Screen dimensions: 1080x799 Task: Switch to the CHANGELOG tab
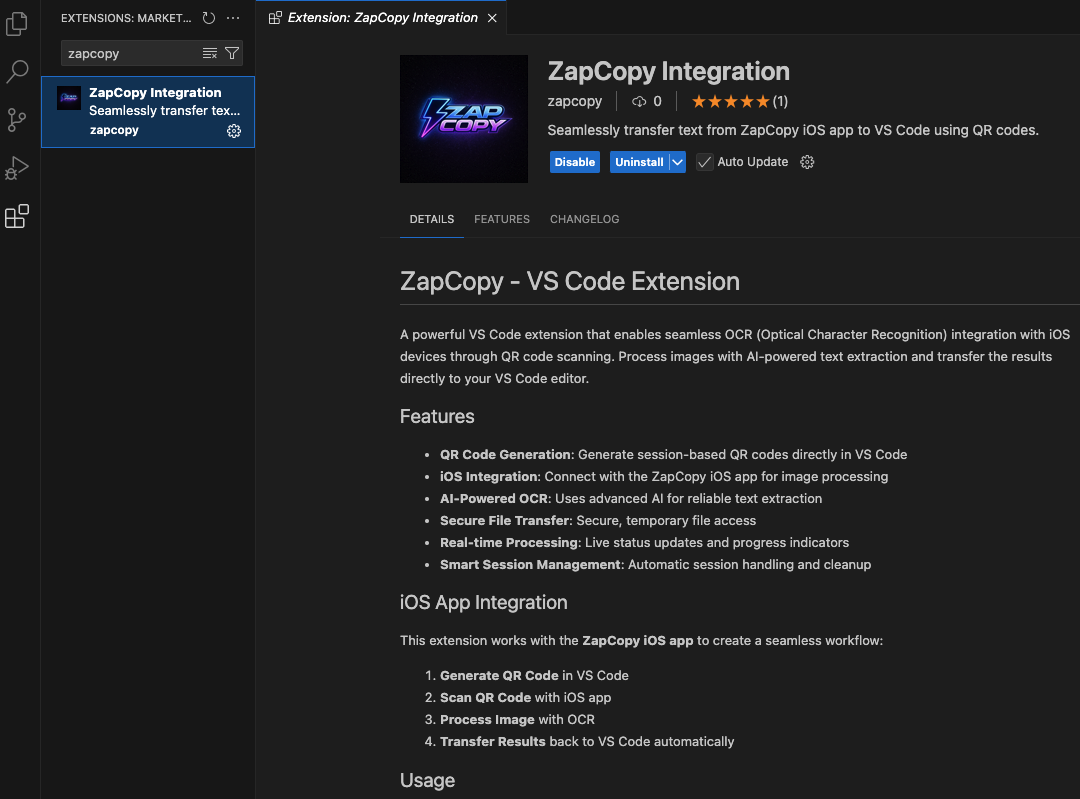tap(585, 219)
